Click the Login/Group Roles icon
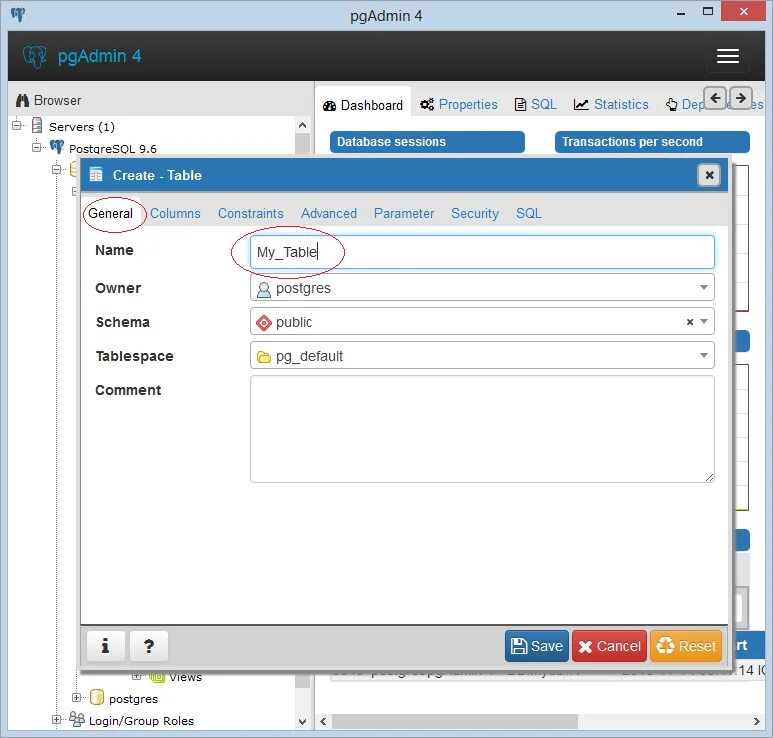The image size is (773, 738). (76, 719)
